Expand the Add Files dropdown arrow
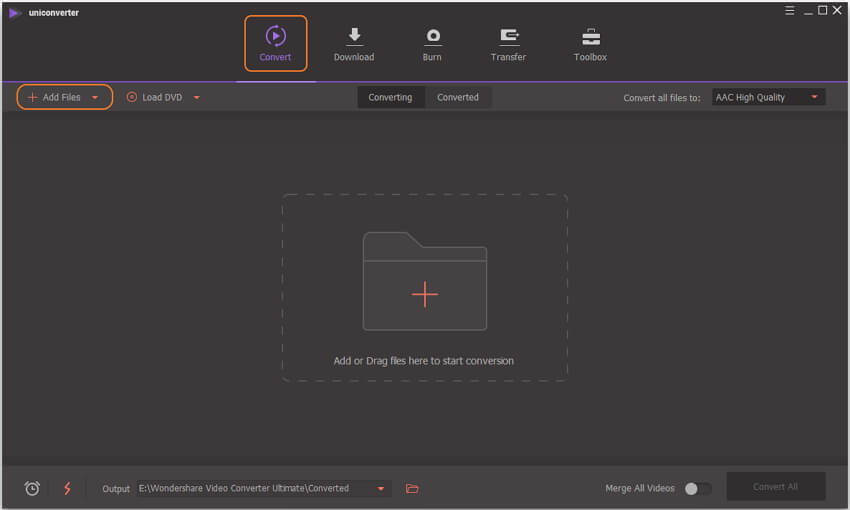Image resolution: width=850 pixels, height=510 pixels. pyautogui.click(x=95, y=98)
